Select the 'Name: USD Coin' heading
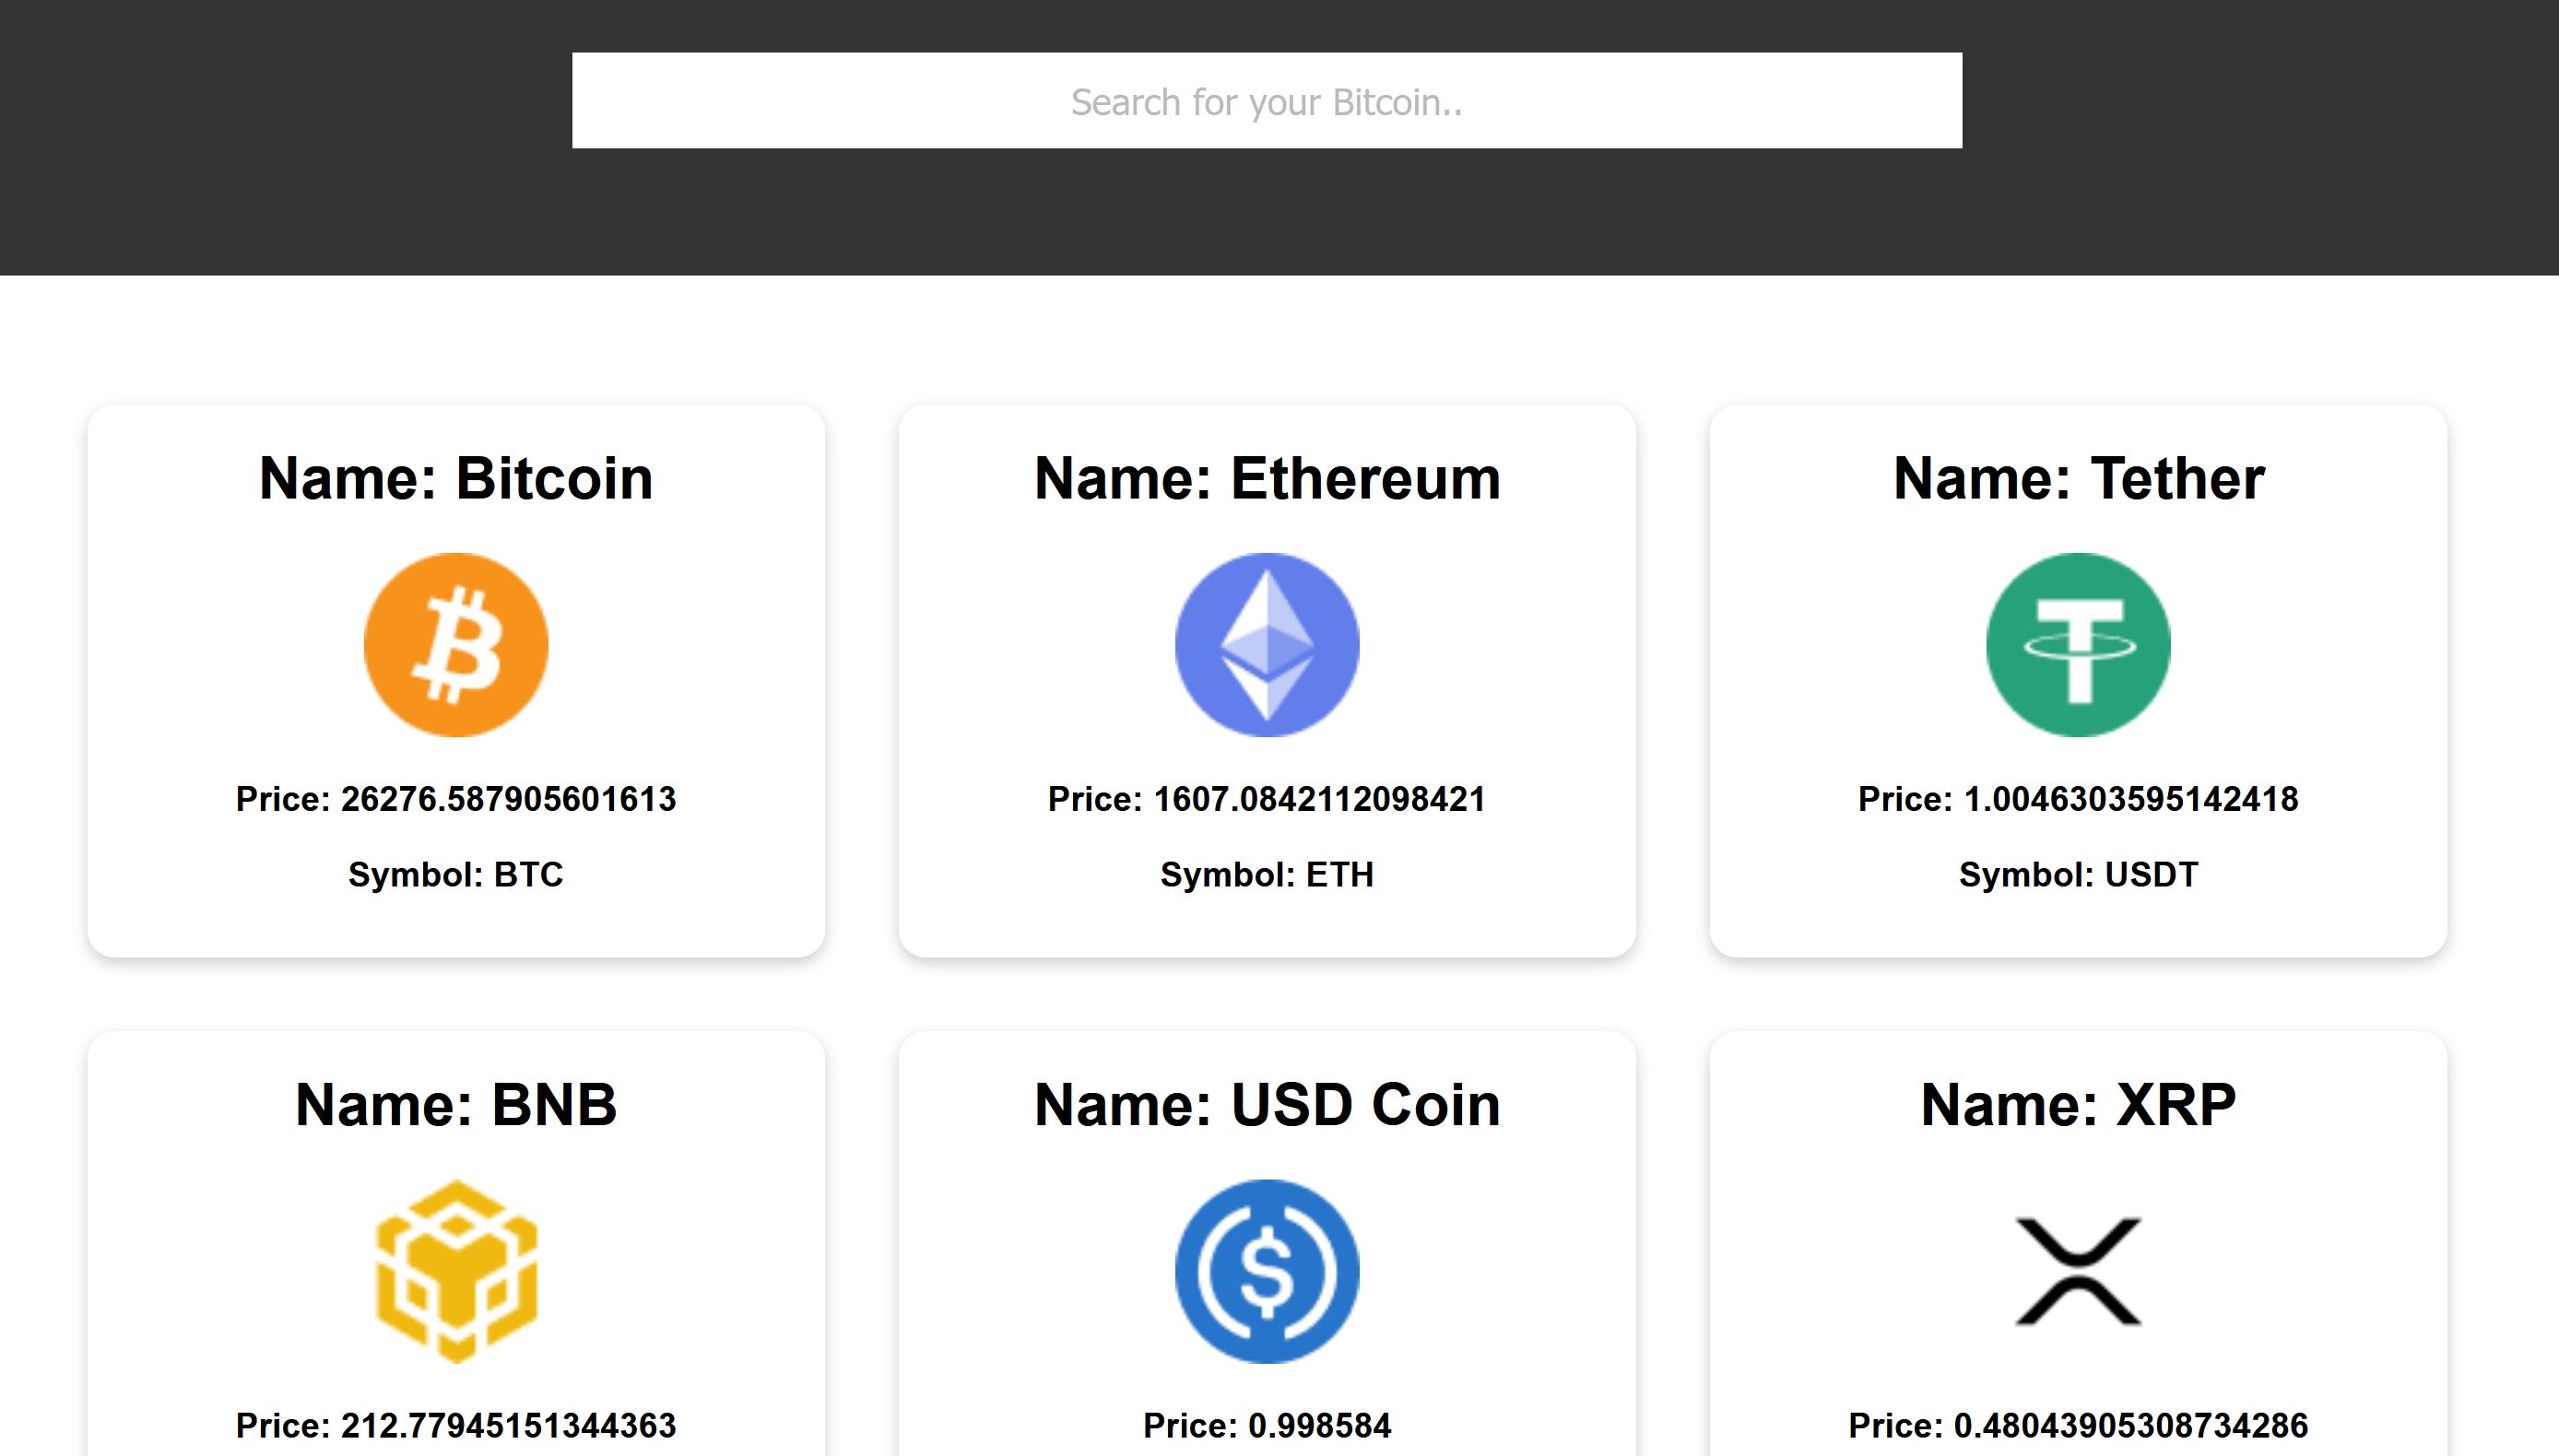The image size is (2559, 1456). (1267, 1105)
